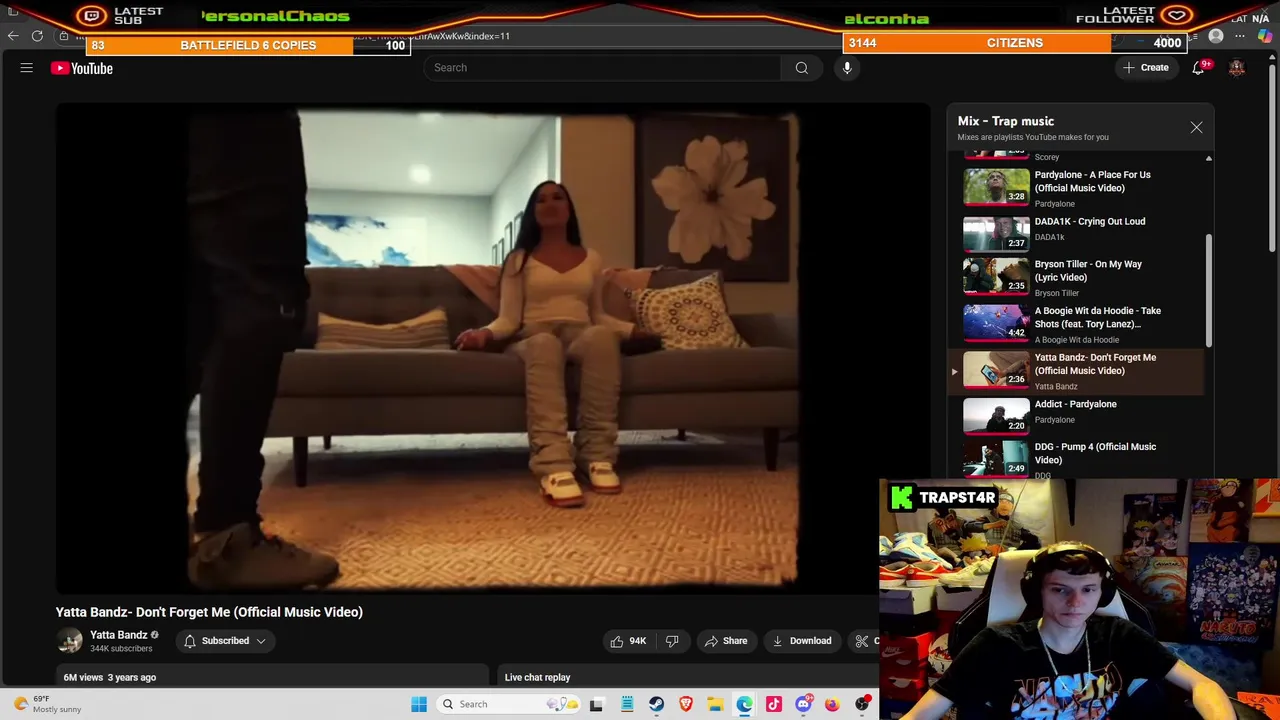Screen dimensions: 1280x720
Task: Open YouTube notifications bell
Action: pyautogui.click(x=1198, y=68)
